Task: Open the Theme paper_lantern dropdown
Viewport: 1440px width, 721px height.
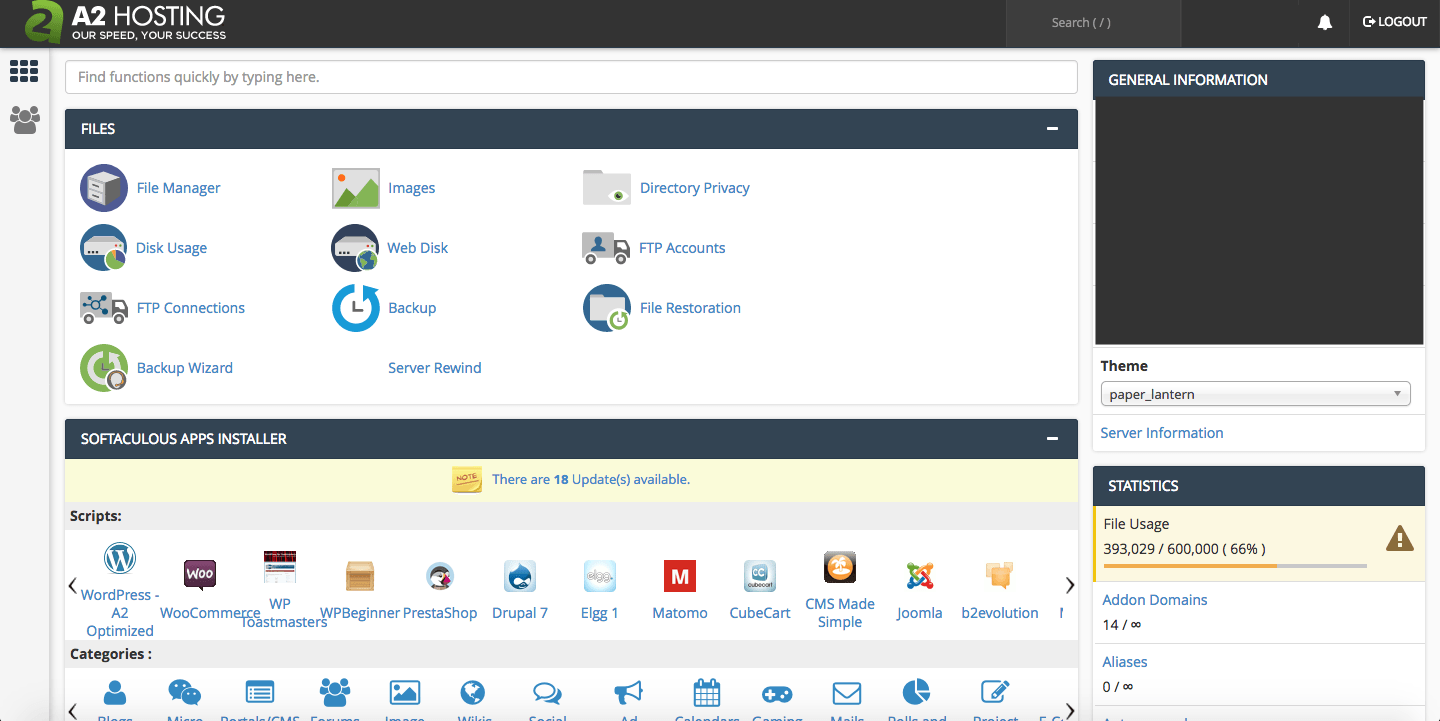Action: (1255, 394)
